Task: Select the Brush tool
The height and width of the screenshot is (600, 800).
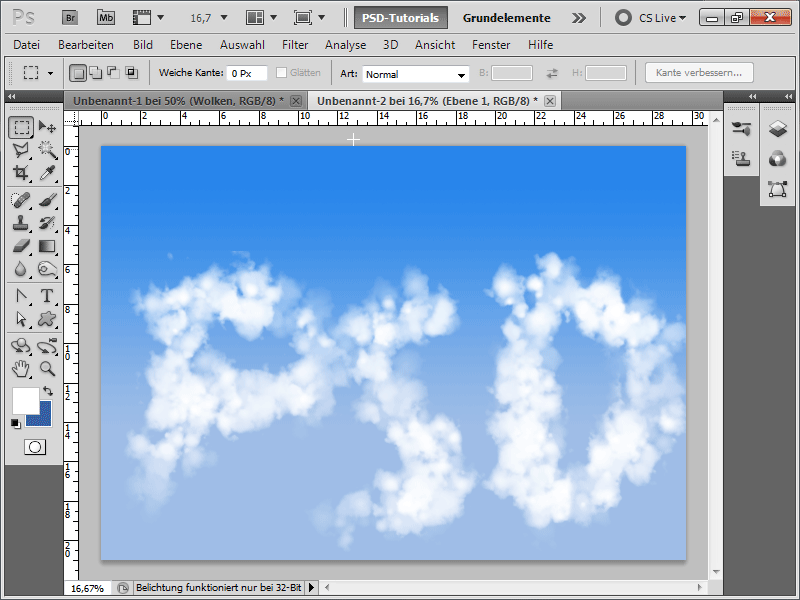Action: click(x=47, y=200)
